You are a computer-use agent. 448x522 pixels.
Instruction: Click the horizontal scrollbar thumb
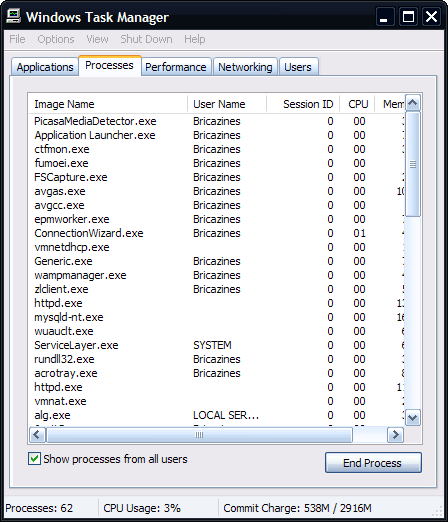[199, 435]
